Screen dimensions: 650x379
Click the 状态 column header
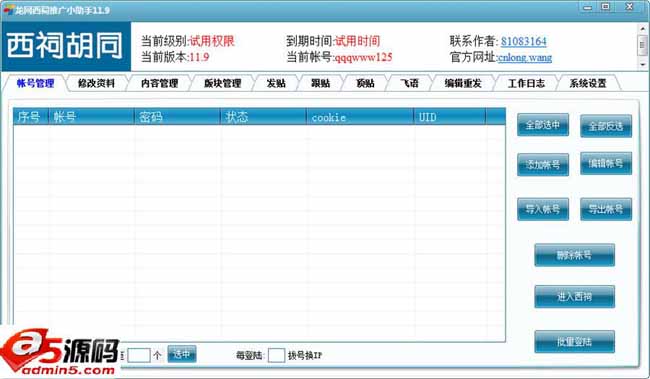pyautogui.click(x=263, y=117)
